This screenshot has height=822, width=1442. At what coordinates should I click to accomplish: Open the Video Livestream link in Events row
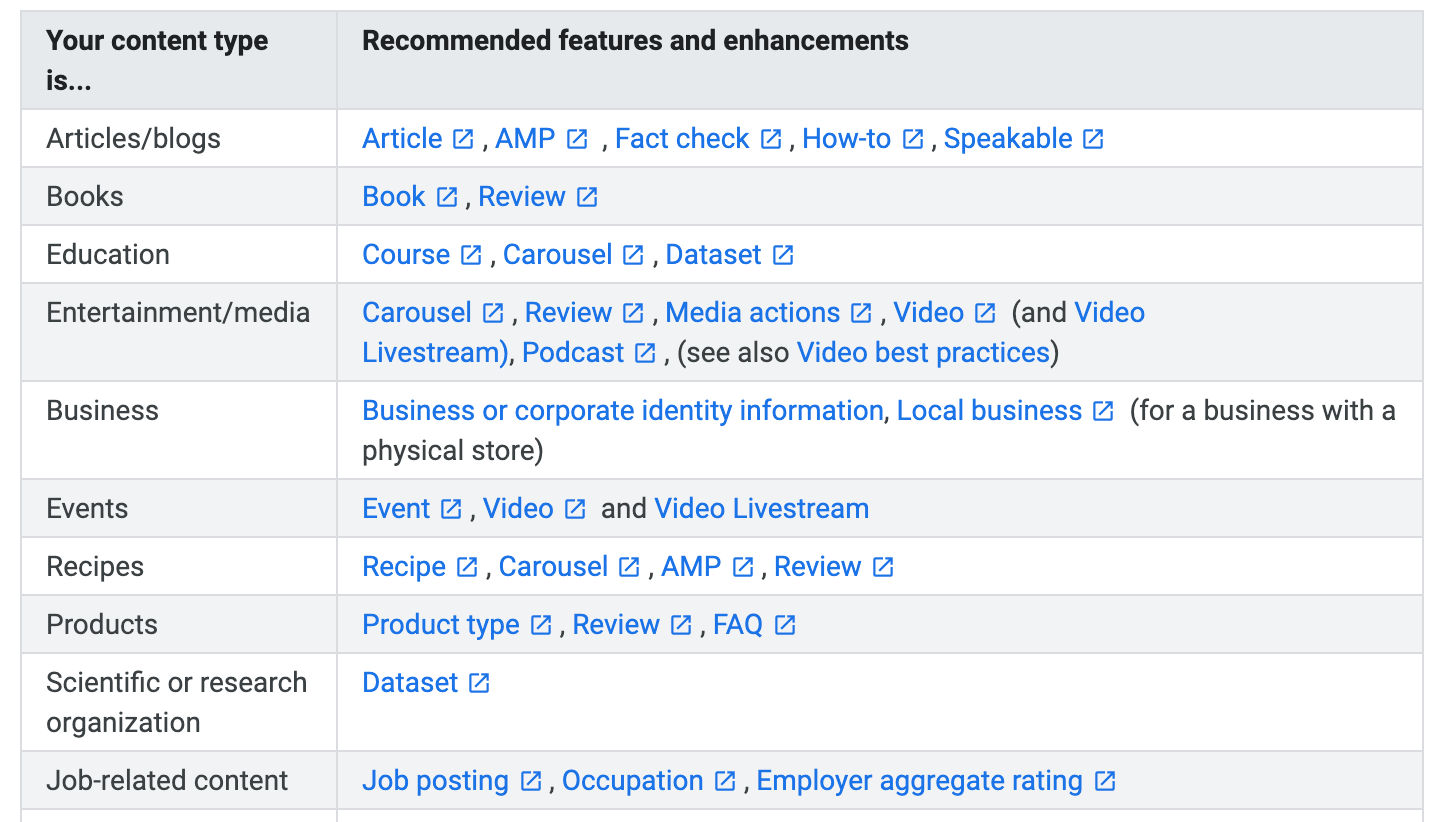(761, 509)
